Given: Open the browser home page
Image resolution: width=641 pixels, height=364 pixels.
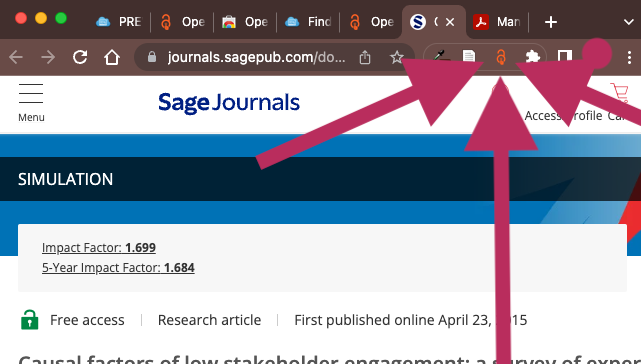Looking at the screenshot, I should point(112,57).
